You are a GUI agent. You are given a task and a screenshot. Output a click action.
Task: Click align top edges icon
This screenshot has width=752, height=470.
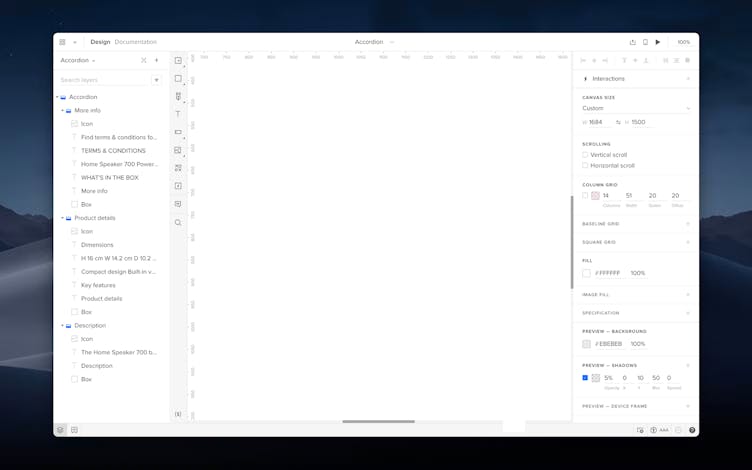(x=624, y=60)
